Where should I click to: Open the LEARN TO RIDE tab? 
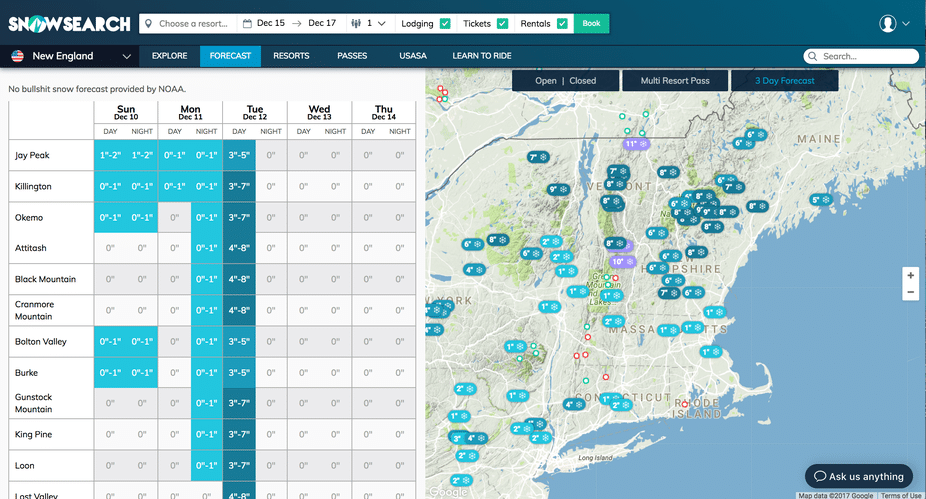[482, 56]
